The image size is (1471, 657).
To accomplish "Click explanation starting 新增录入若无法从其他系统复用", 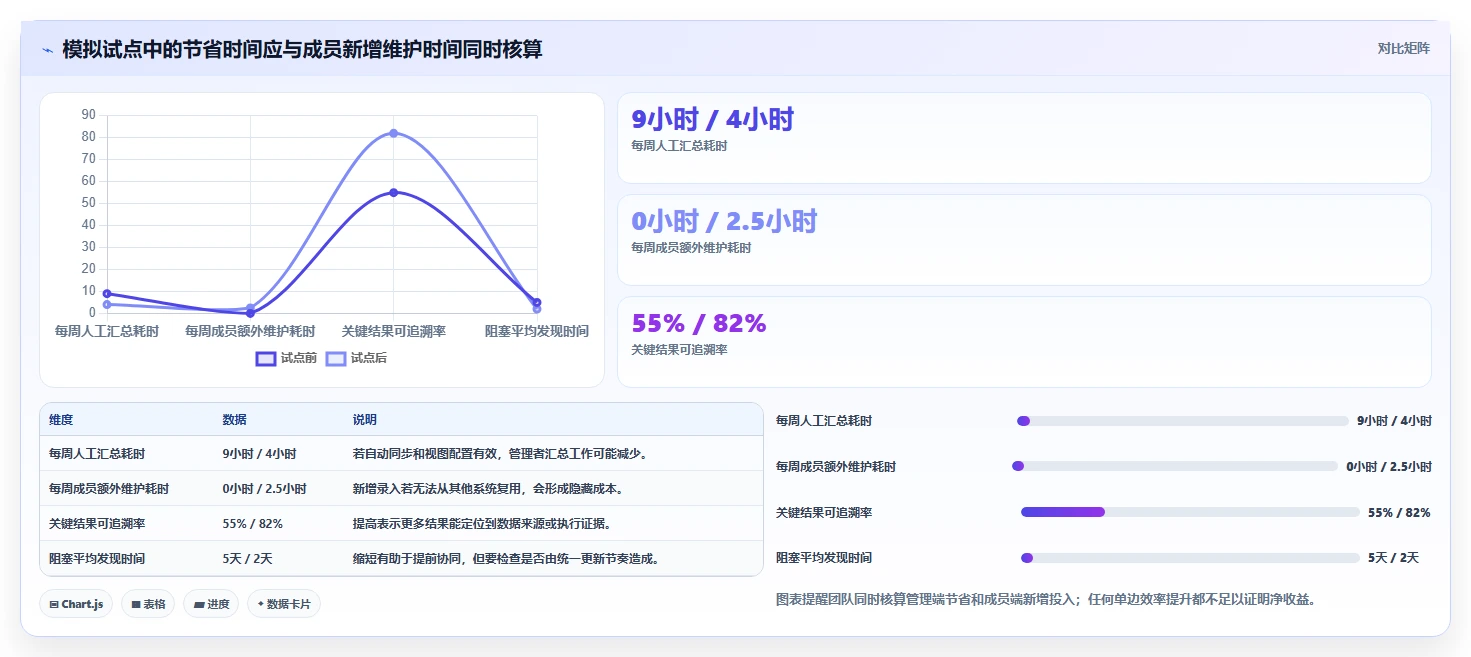I will coord(490,489).
